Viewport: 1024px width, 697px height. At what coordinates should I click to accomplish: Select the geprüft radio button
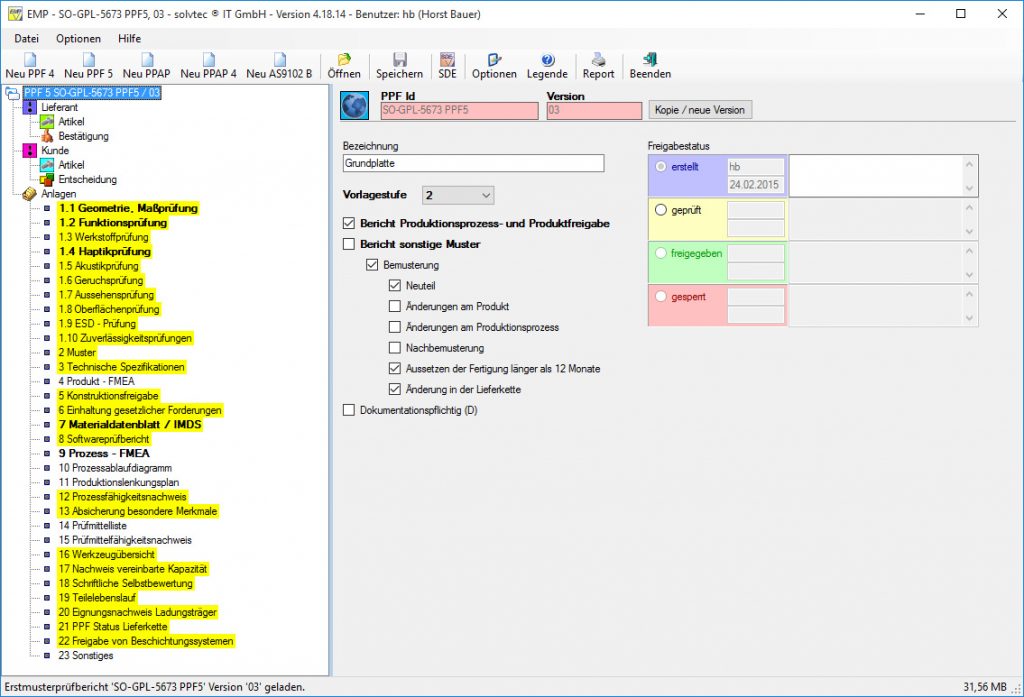point(660,211)
